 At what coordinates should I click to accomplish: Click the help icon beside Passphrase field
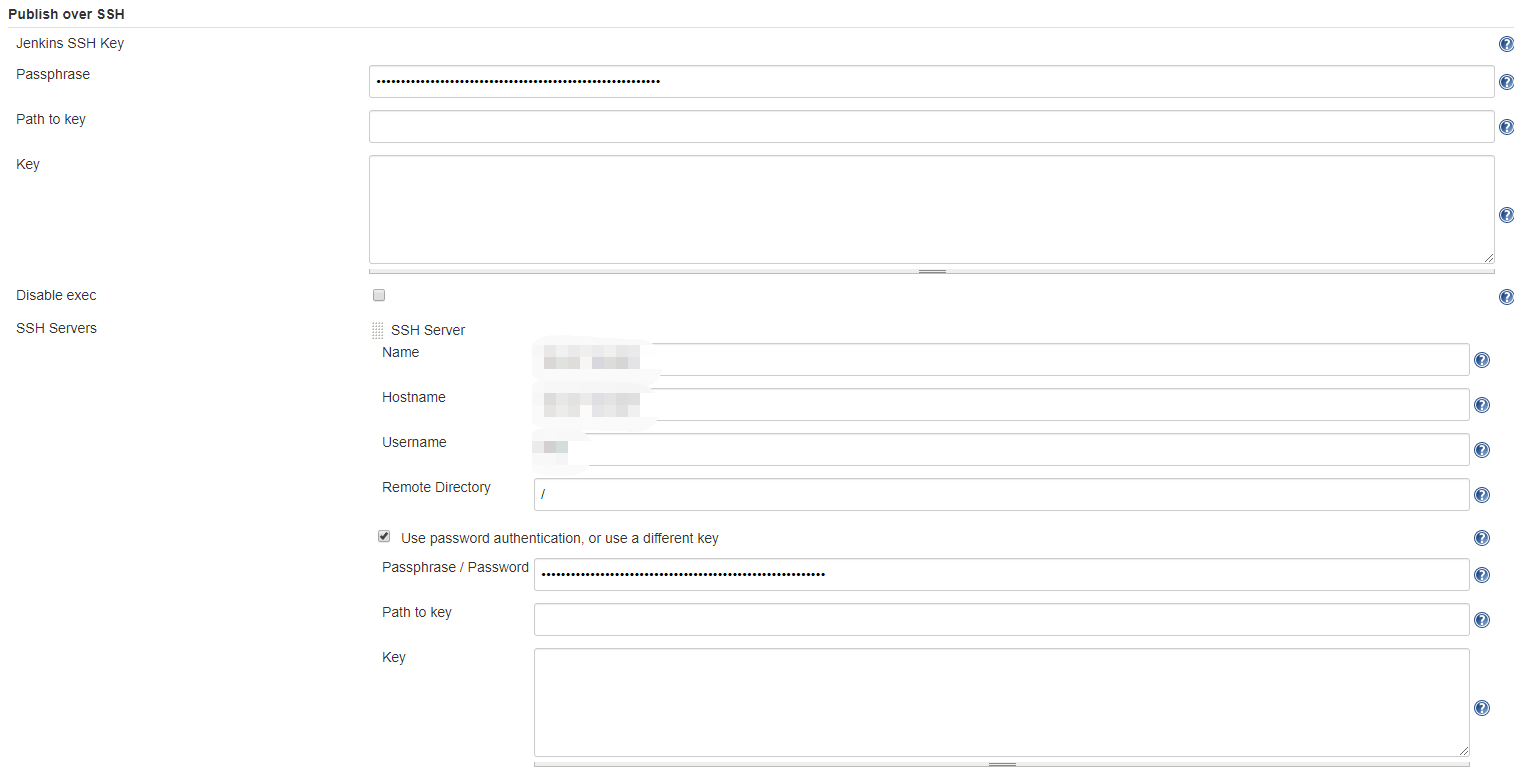coord(1507,81)
